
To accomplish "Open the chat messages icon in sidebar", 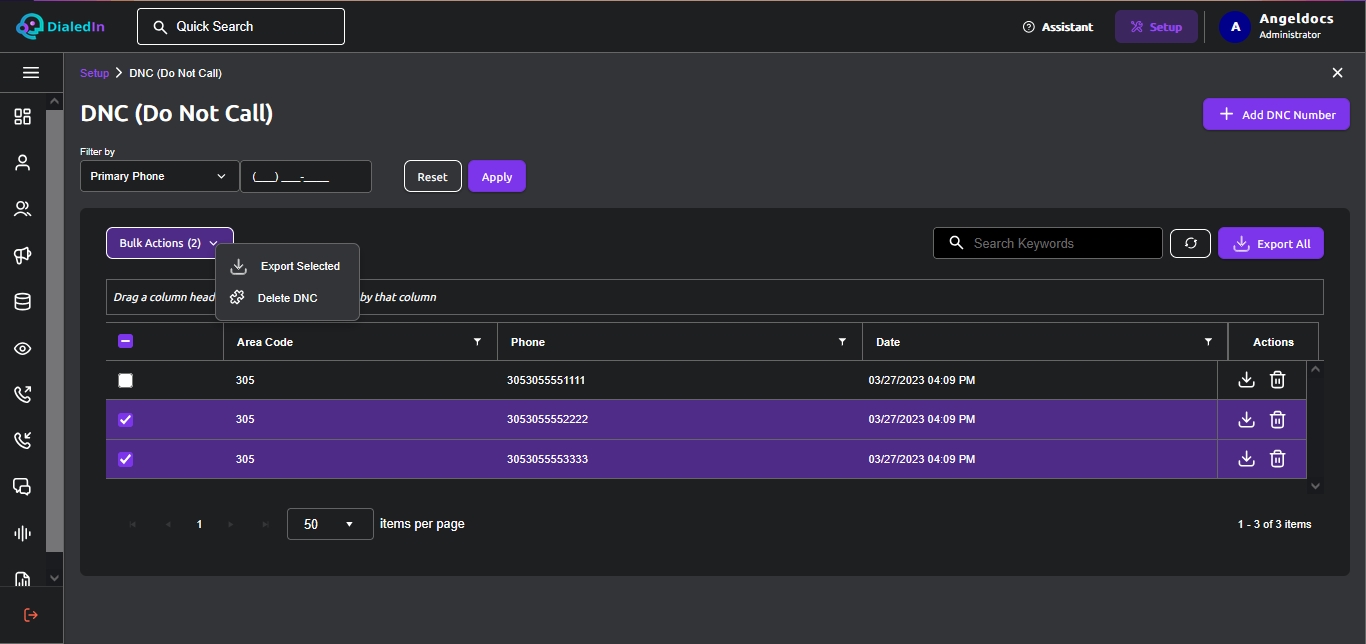I will coord(22,487).
